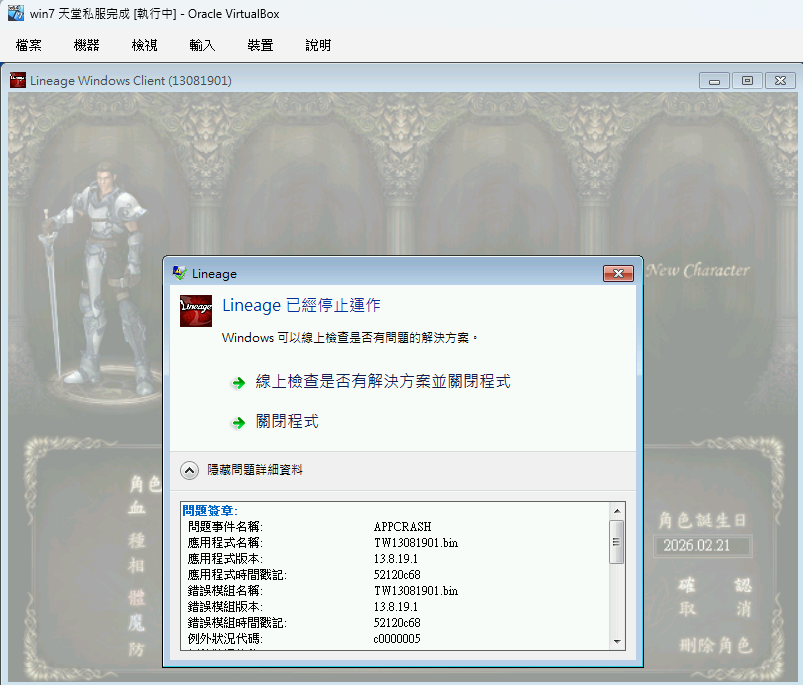This screenshot has height=685, width=803.
Task: Open the 說明 menu
Action: coord(318,45)
